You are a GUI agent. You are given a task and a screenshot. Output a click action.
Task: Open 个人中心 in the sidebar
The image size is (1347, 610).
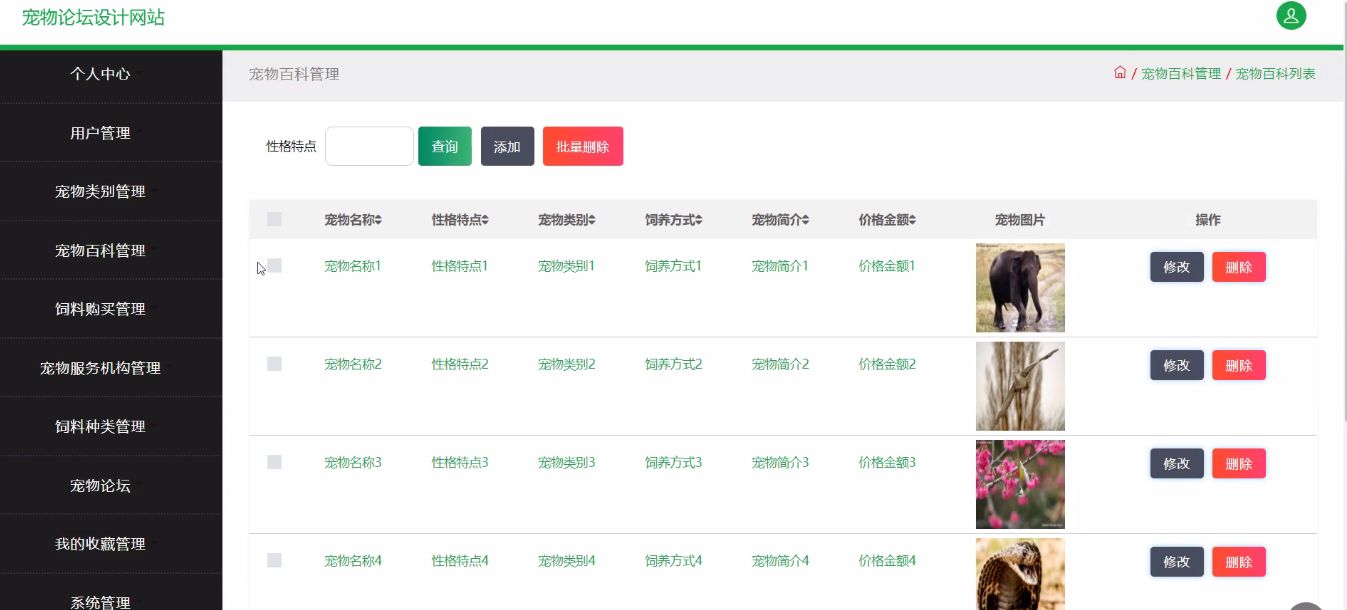(100, 74)
